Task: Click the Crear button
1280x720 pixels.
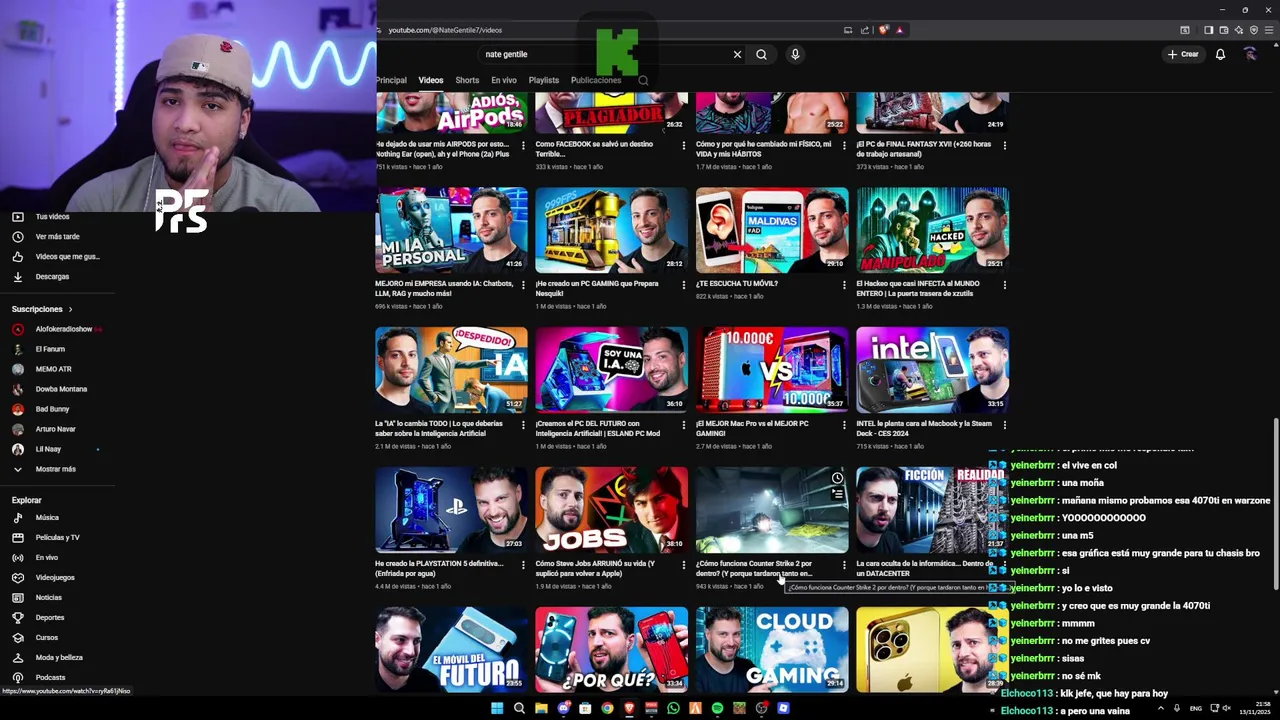Action: 1183,54
